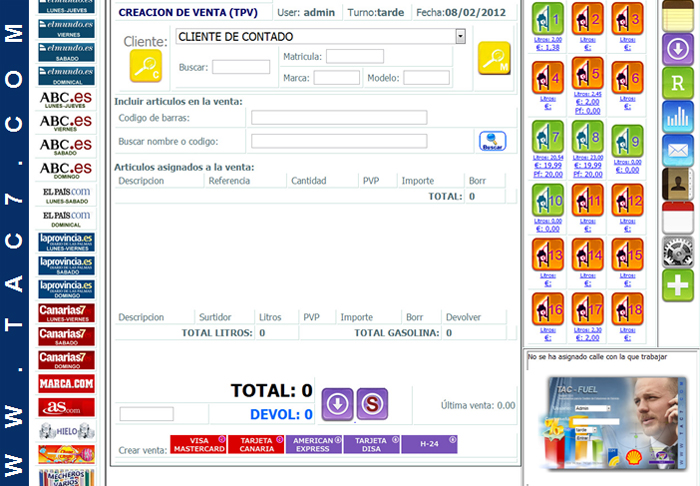
Task: Add Canarias7 LUNES-VIERNES product
Action: click(x=67, y=313)
